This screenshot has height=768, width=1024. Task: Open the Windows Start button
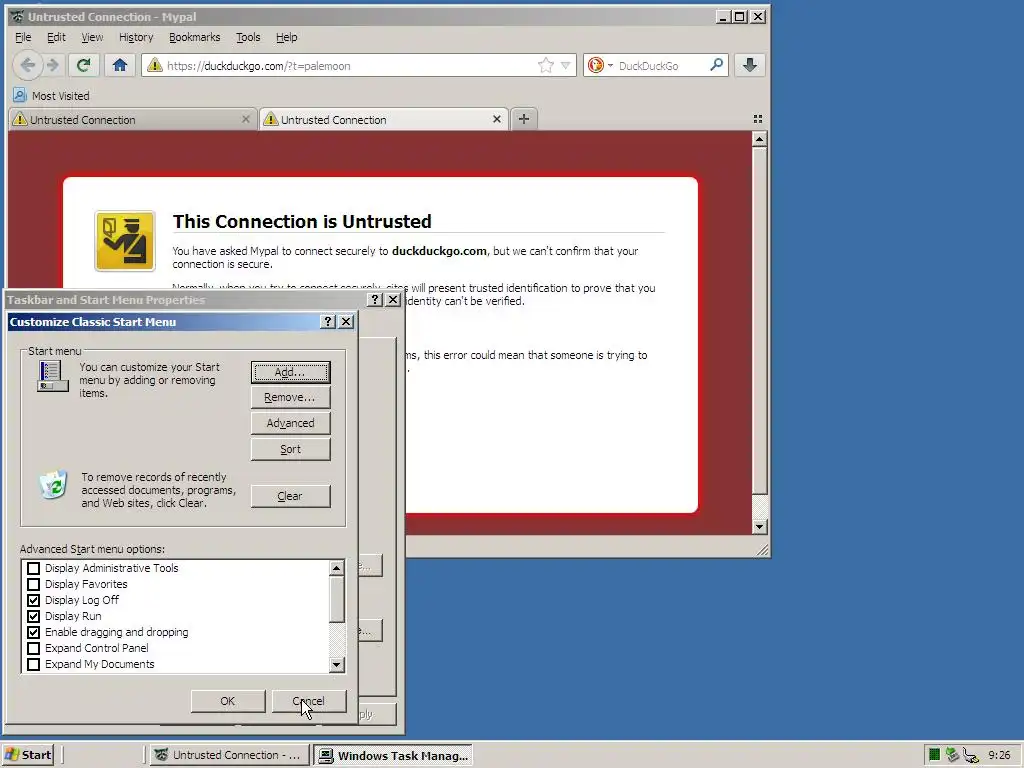coord(28,755)
